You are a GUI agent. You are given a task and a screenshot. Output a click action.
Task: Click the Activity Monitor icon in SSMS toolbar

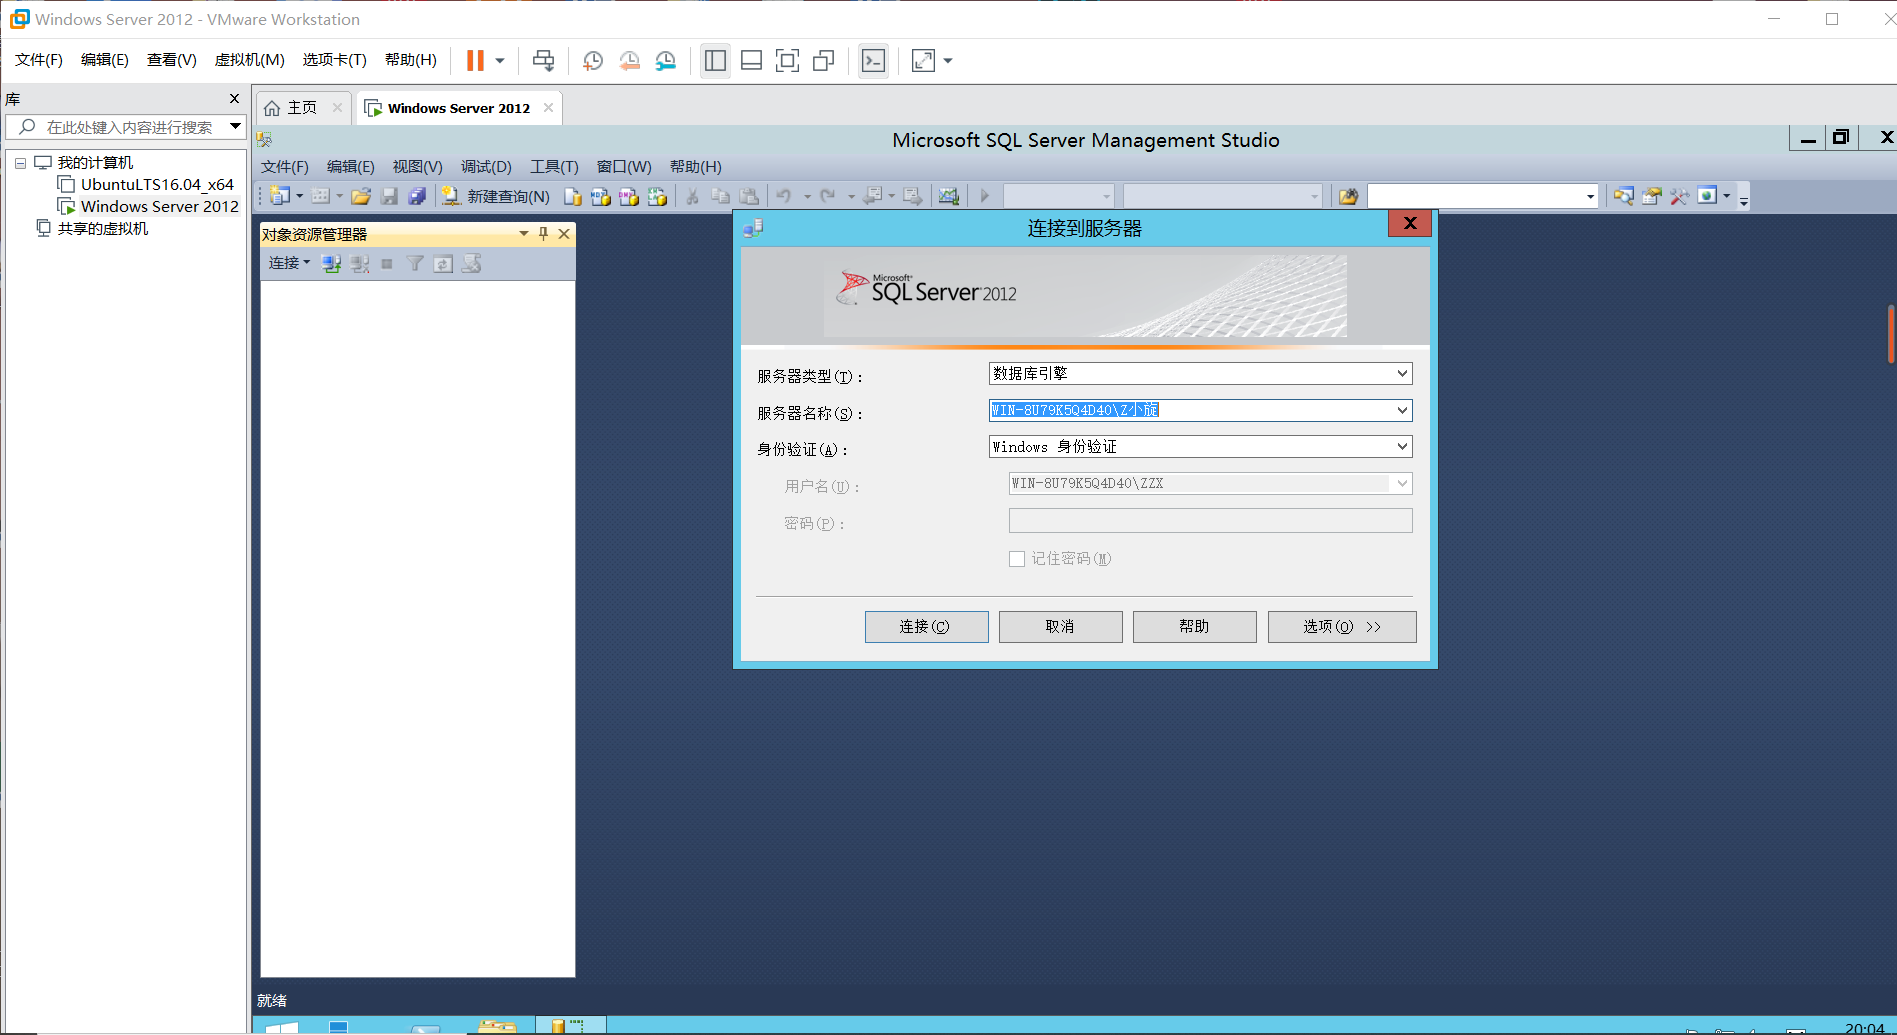(948, 195)
